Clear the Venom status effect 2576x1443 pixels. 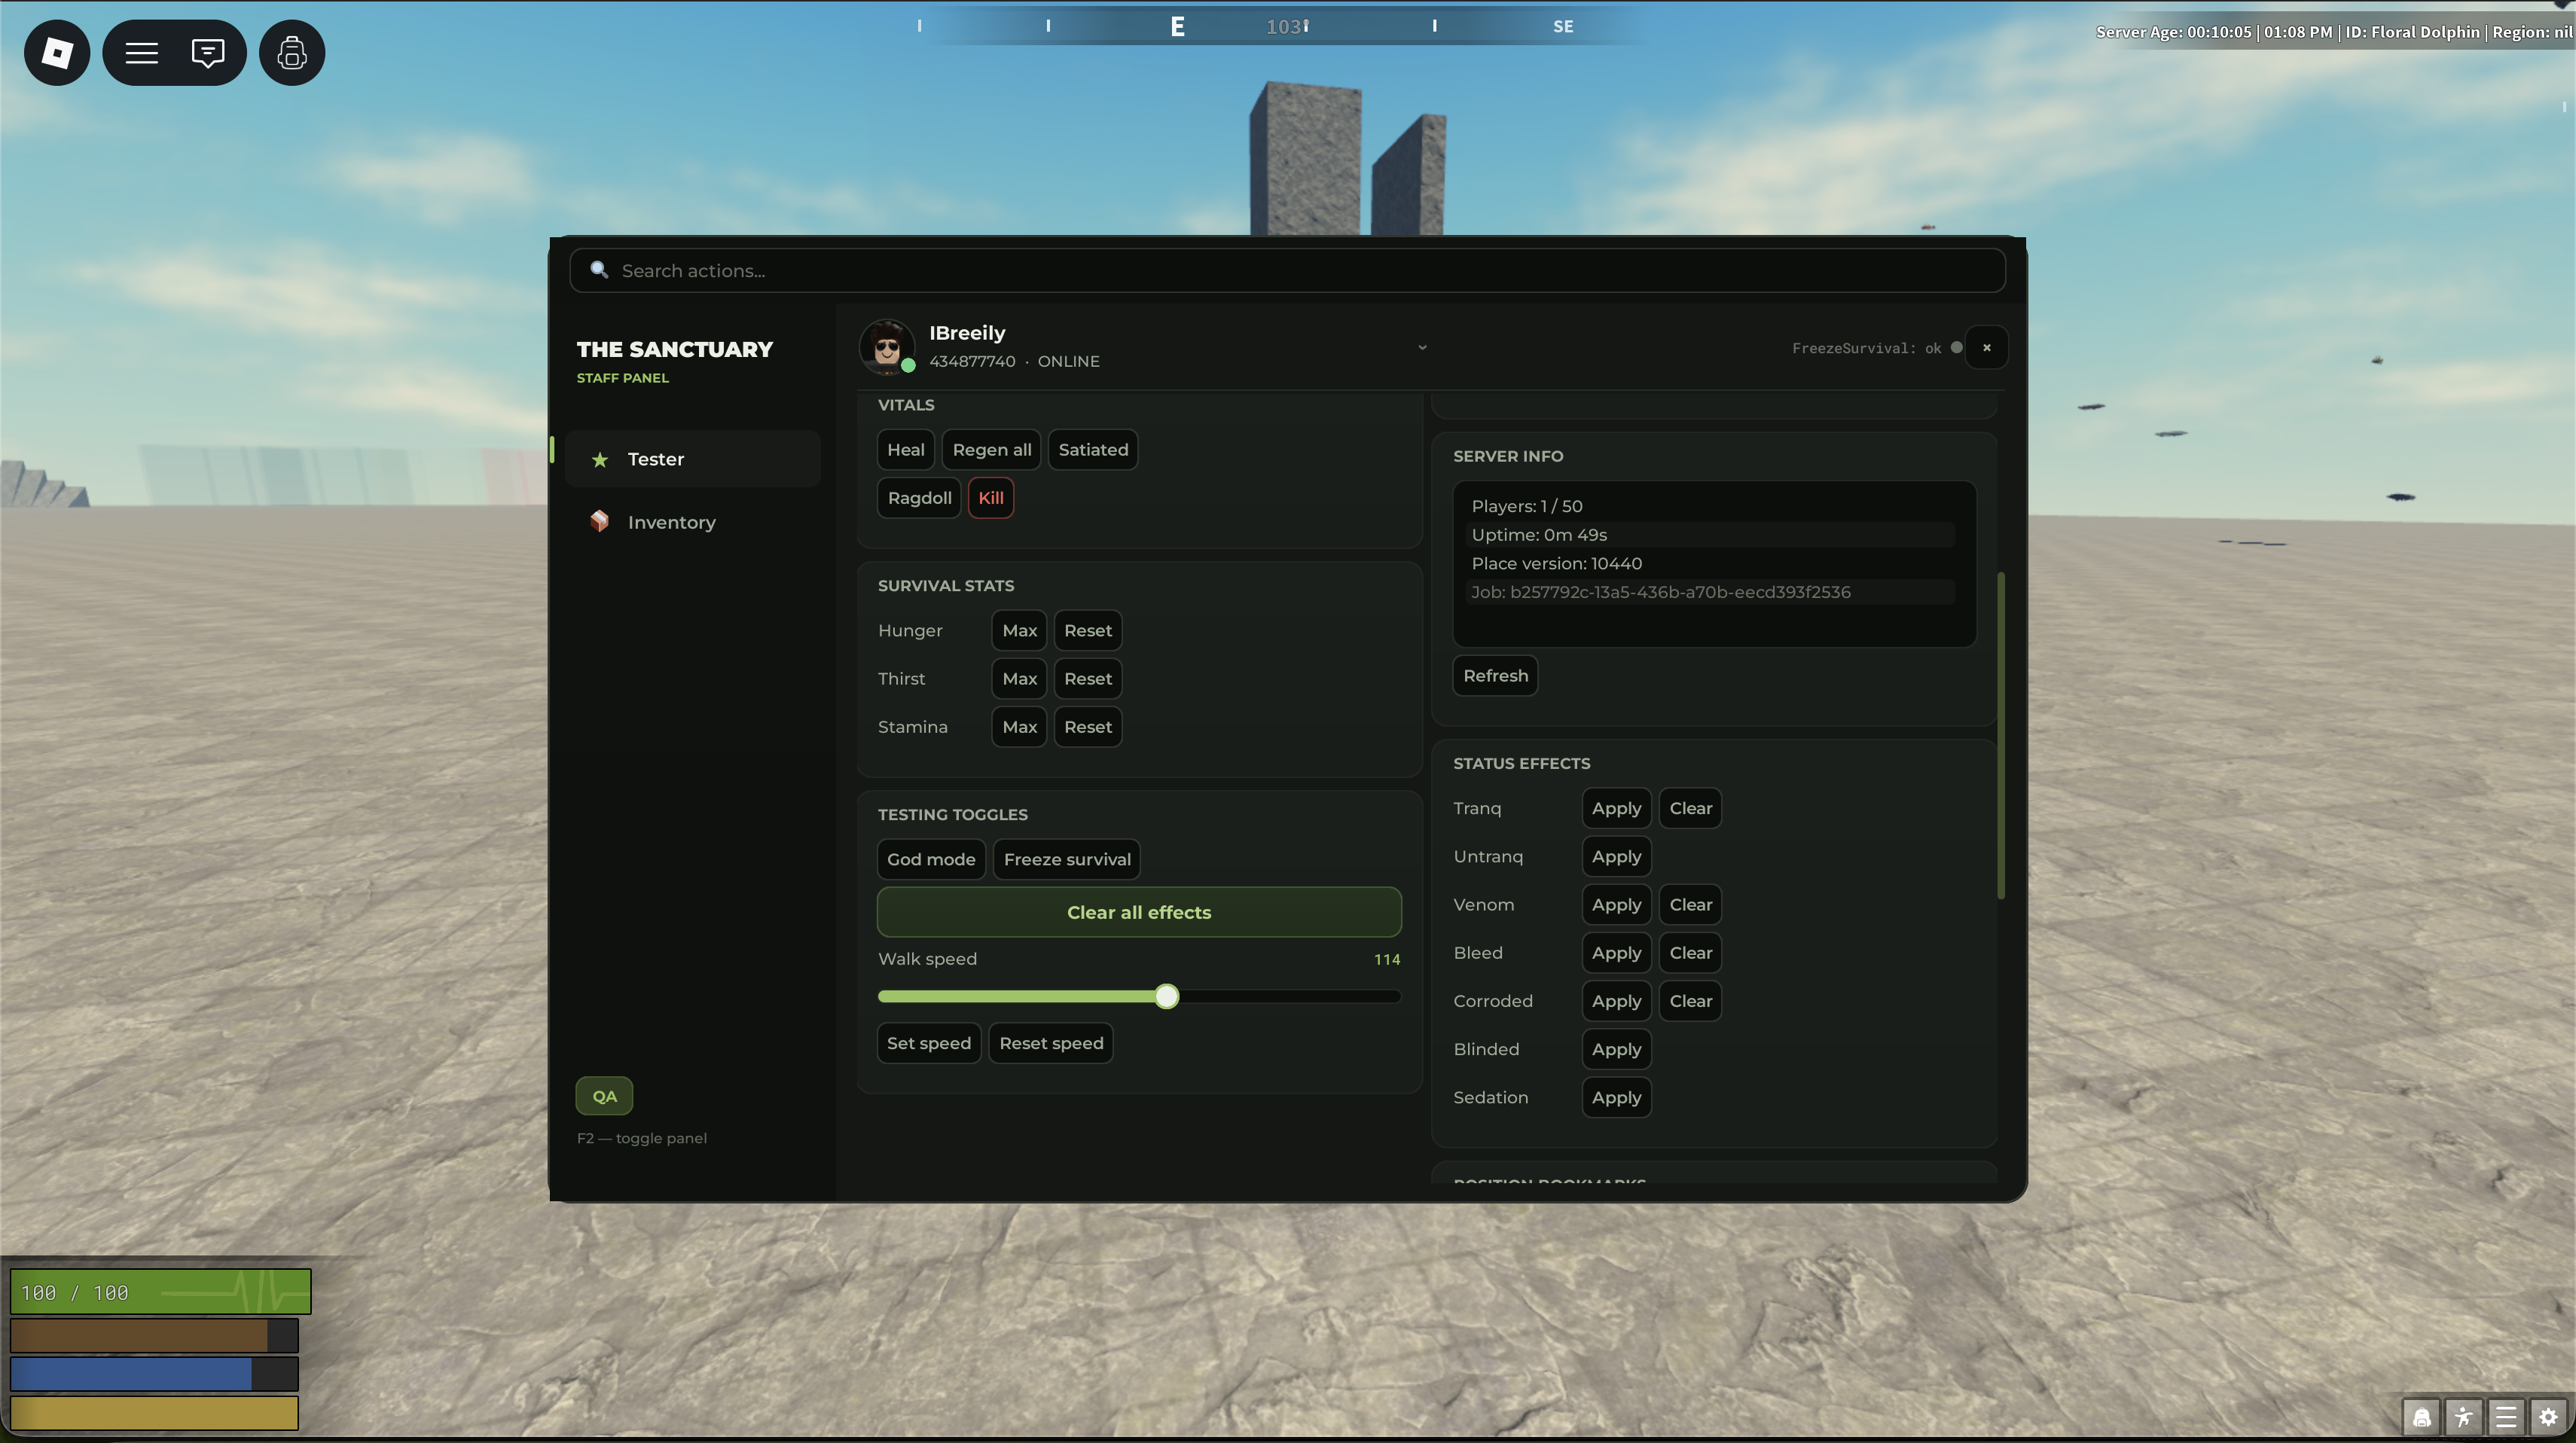pyautogui.click(x=1690, y=905)
